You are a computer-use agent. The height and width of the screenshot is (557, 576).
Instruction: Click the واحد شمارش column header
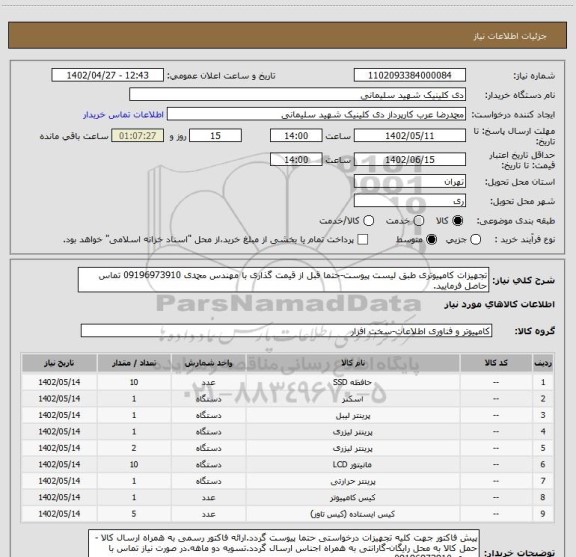point(208,363)
